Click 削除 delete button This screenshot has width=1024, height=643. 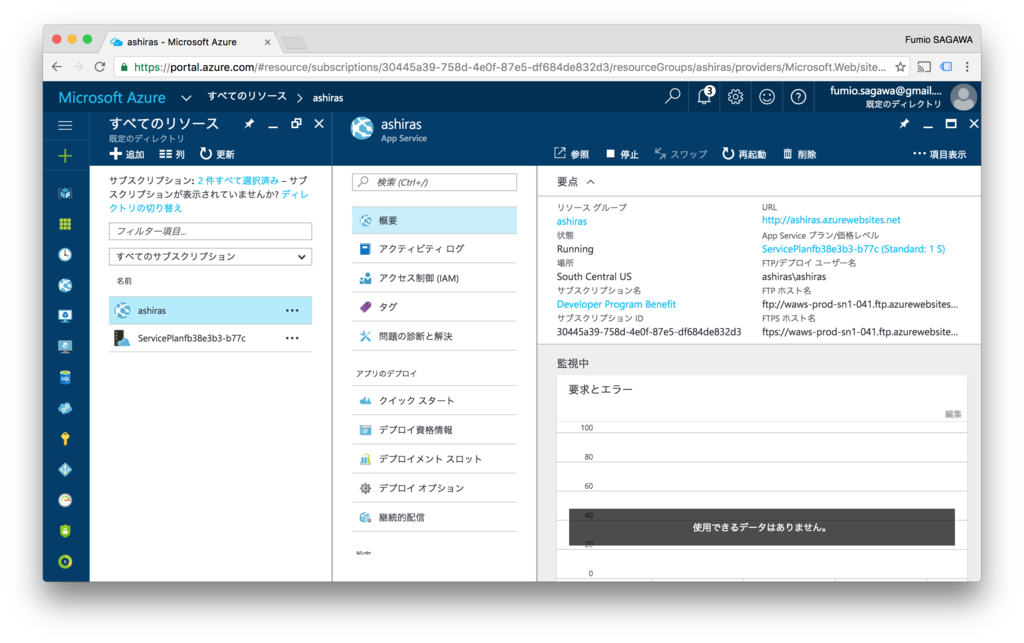coord(799,154)
